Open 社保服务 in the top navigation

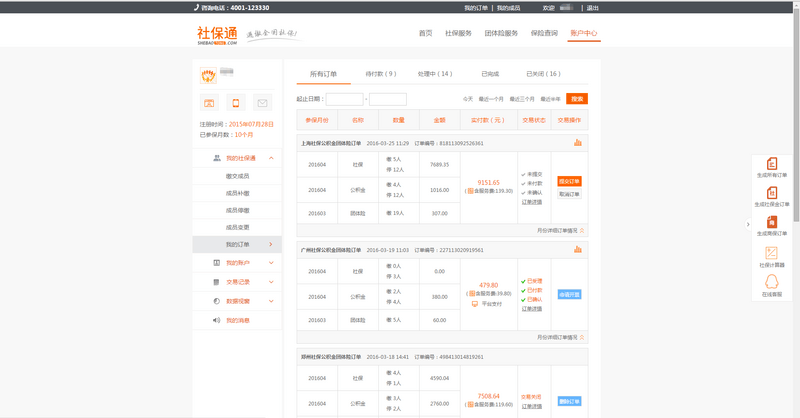pyautogui.click(x=458, y=33)
